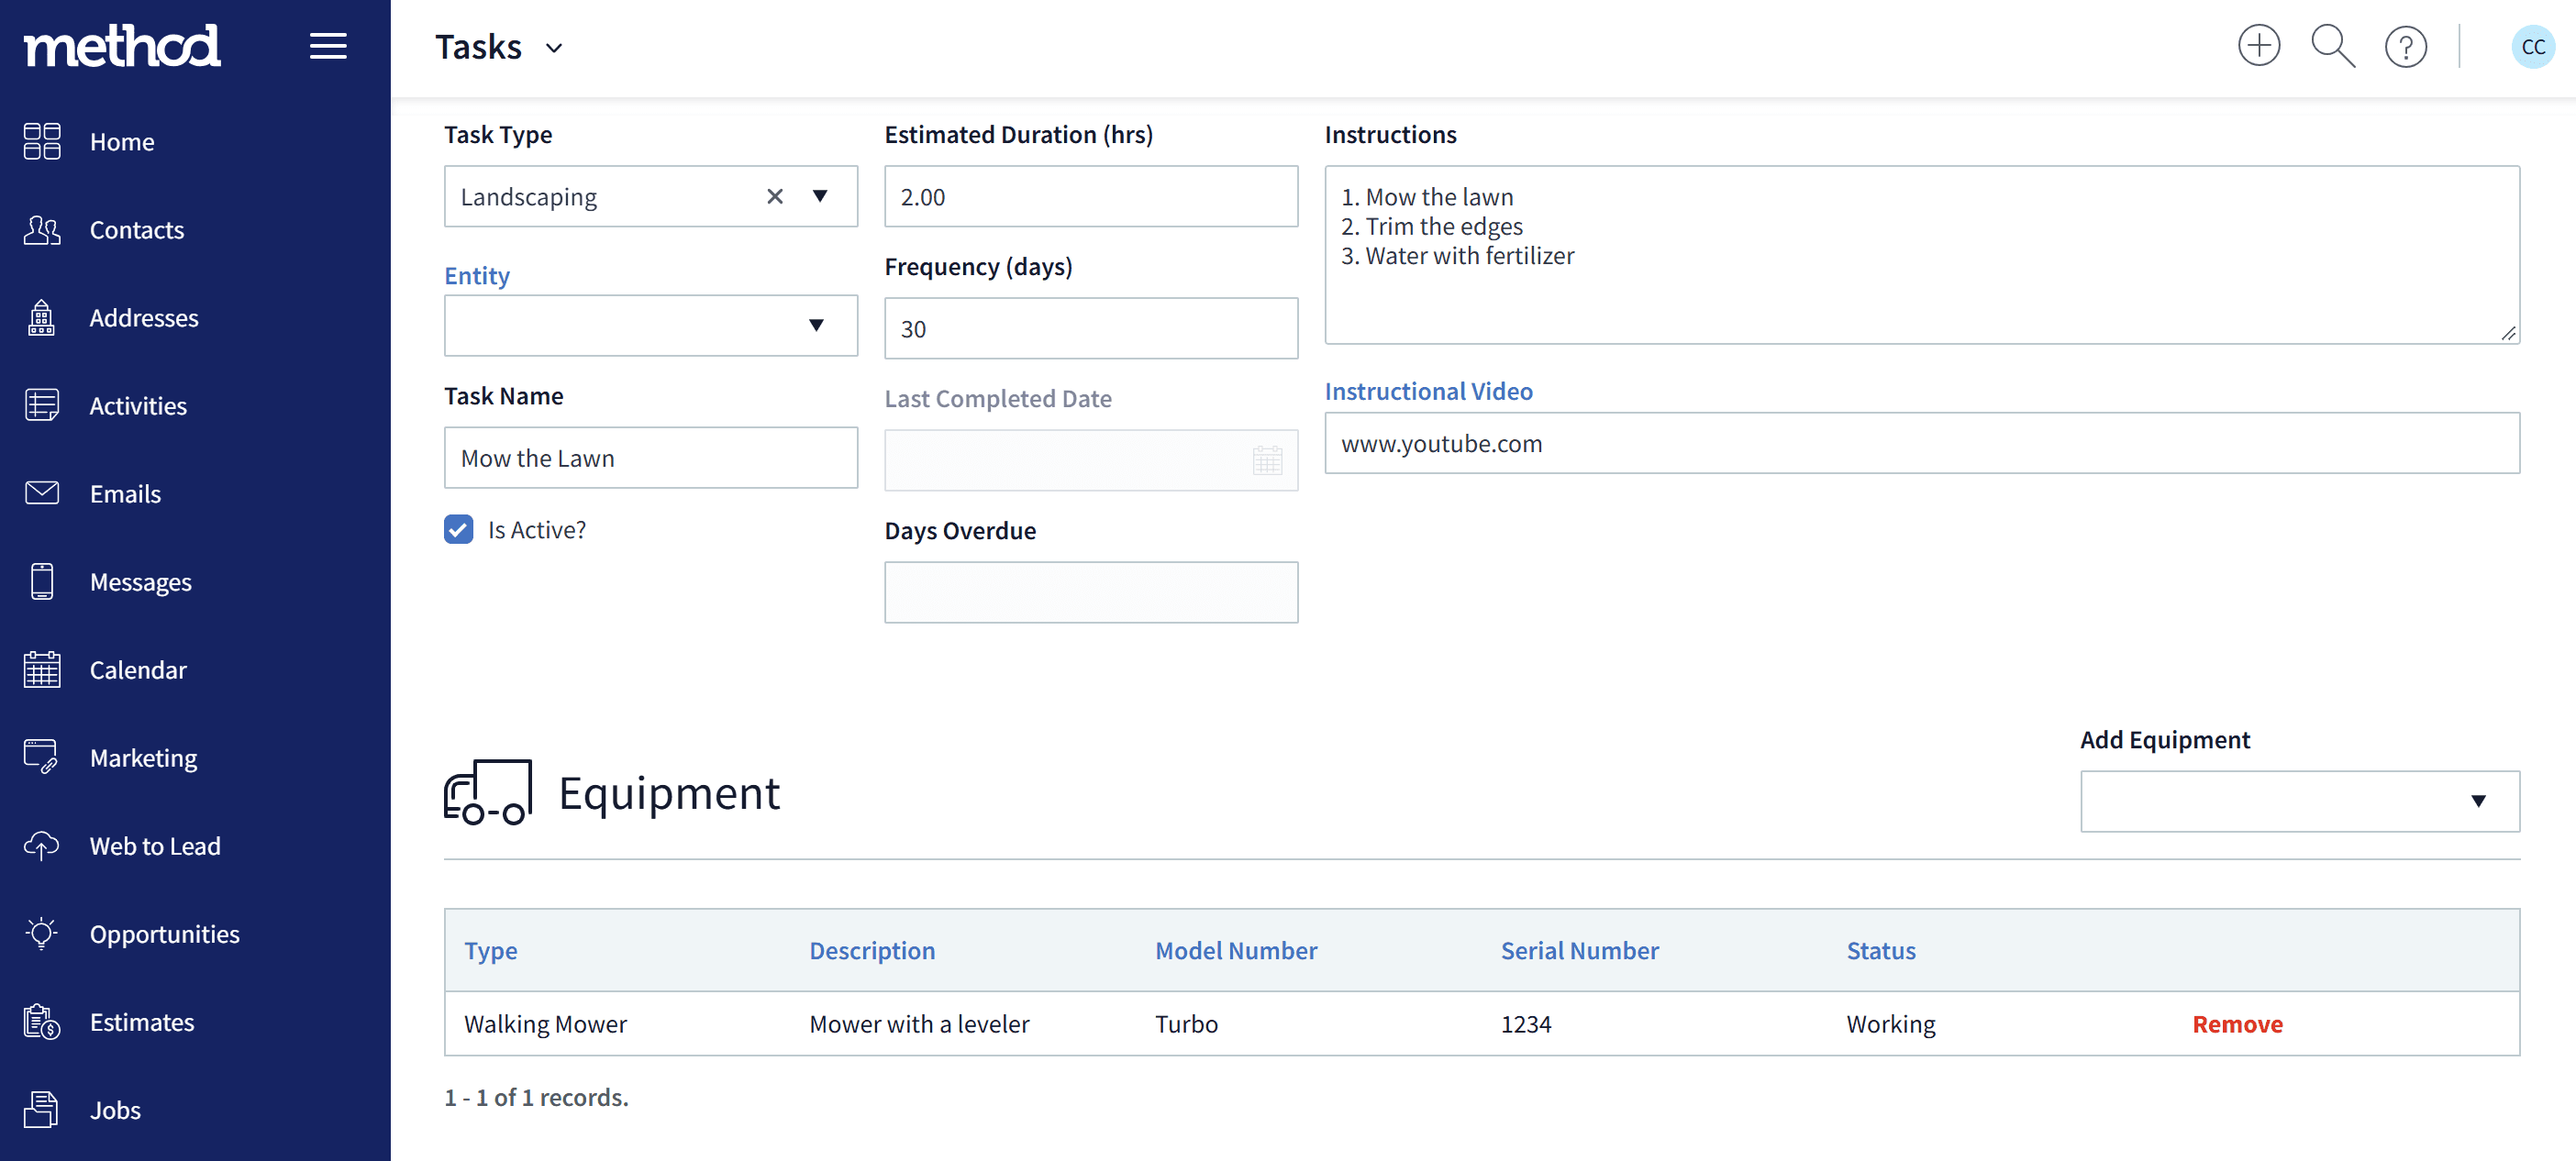This screenshot has width=2576, height=1161.
Task: Click the Activities list icon
Action: click(42, 405)
